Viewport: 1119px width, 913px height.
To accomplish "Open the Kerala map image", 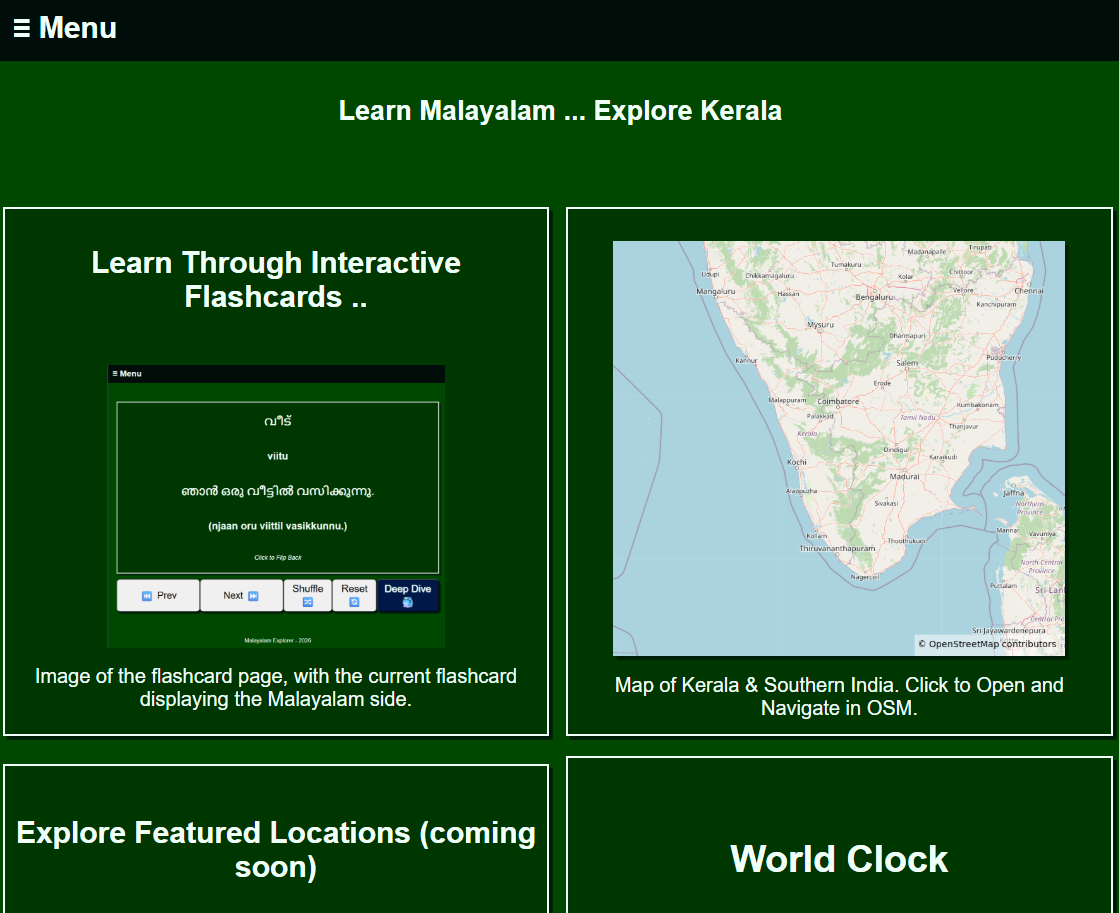I will (x=838, y=448).
